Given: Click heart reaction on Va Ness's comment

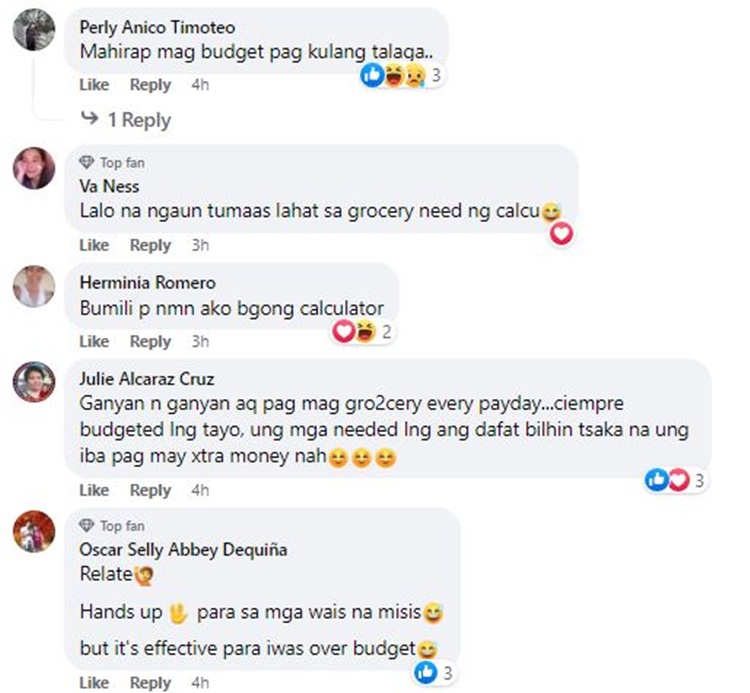Looking at the screenshot, I should [561, 234].
